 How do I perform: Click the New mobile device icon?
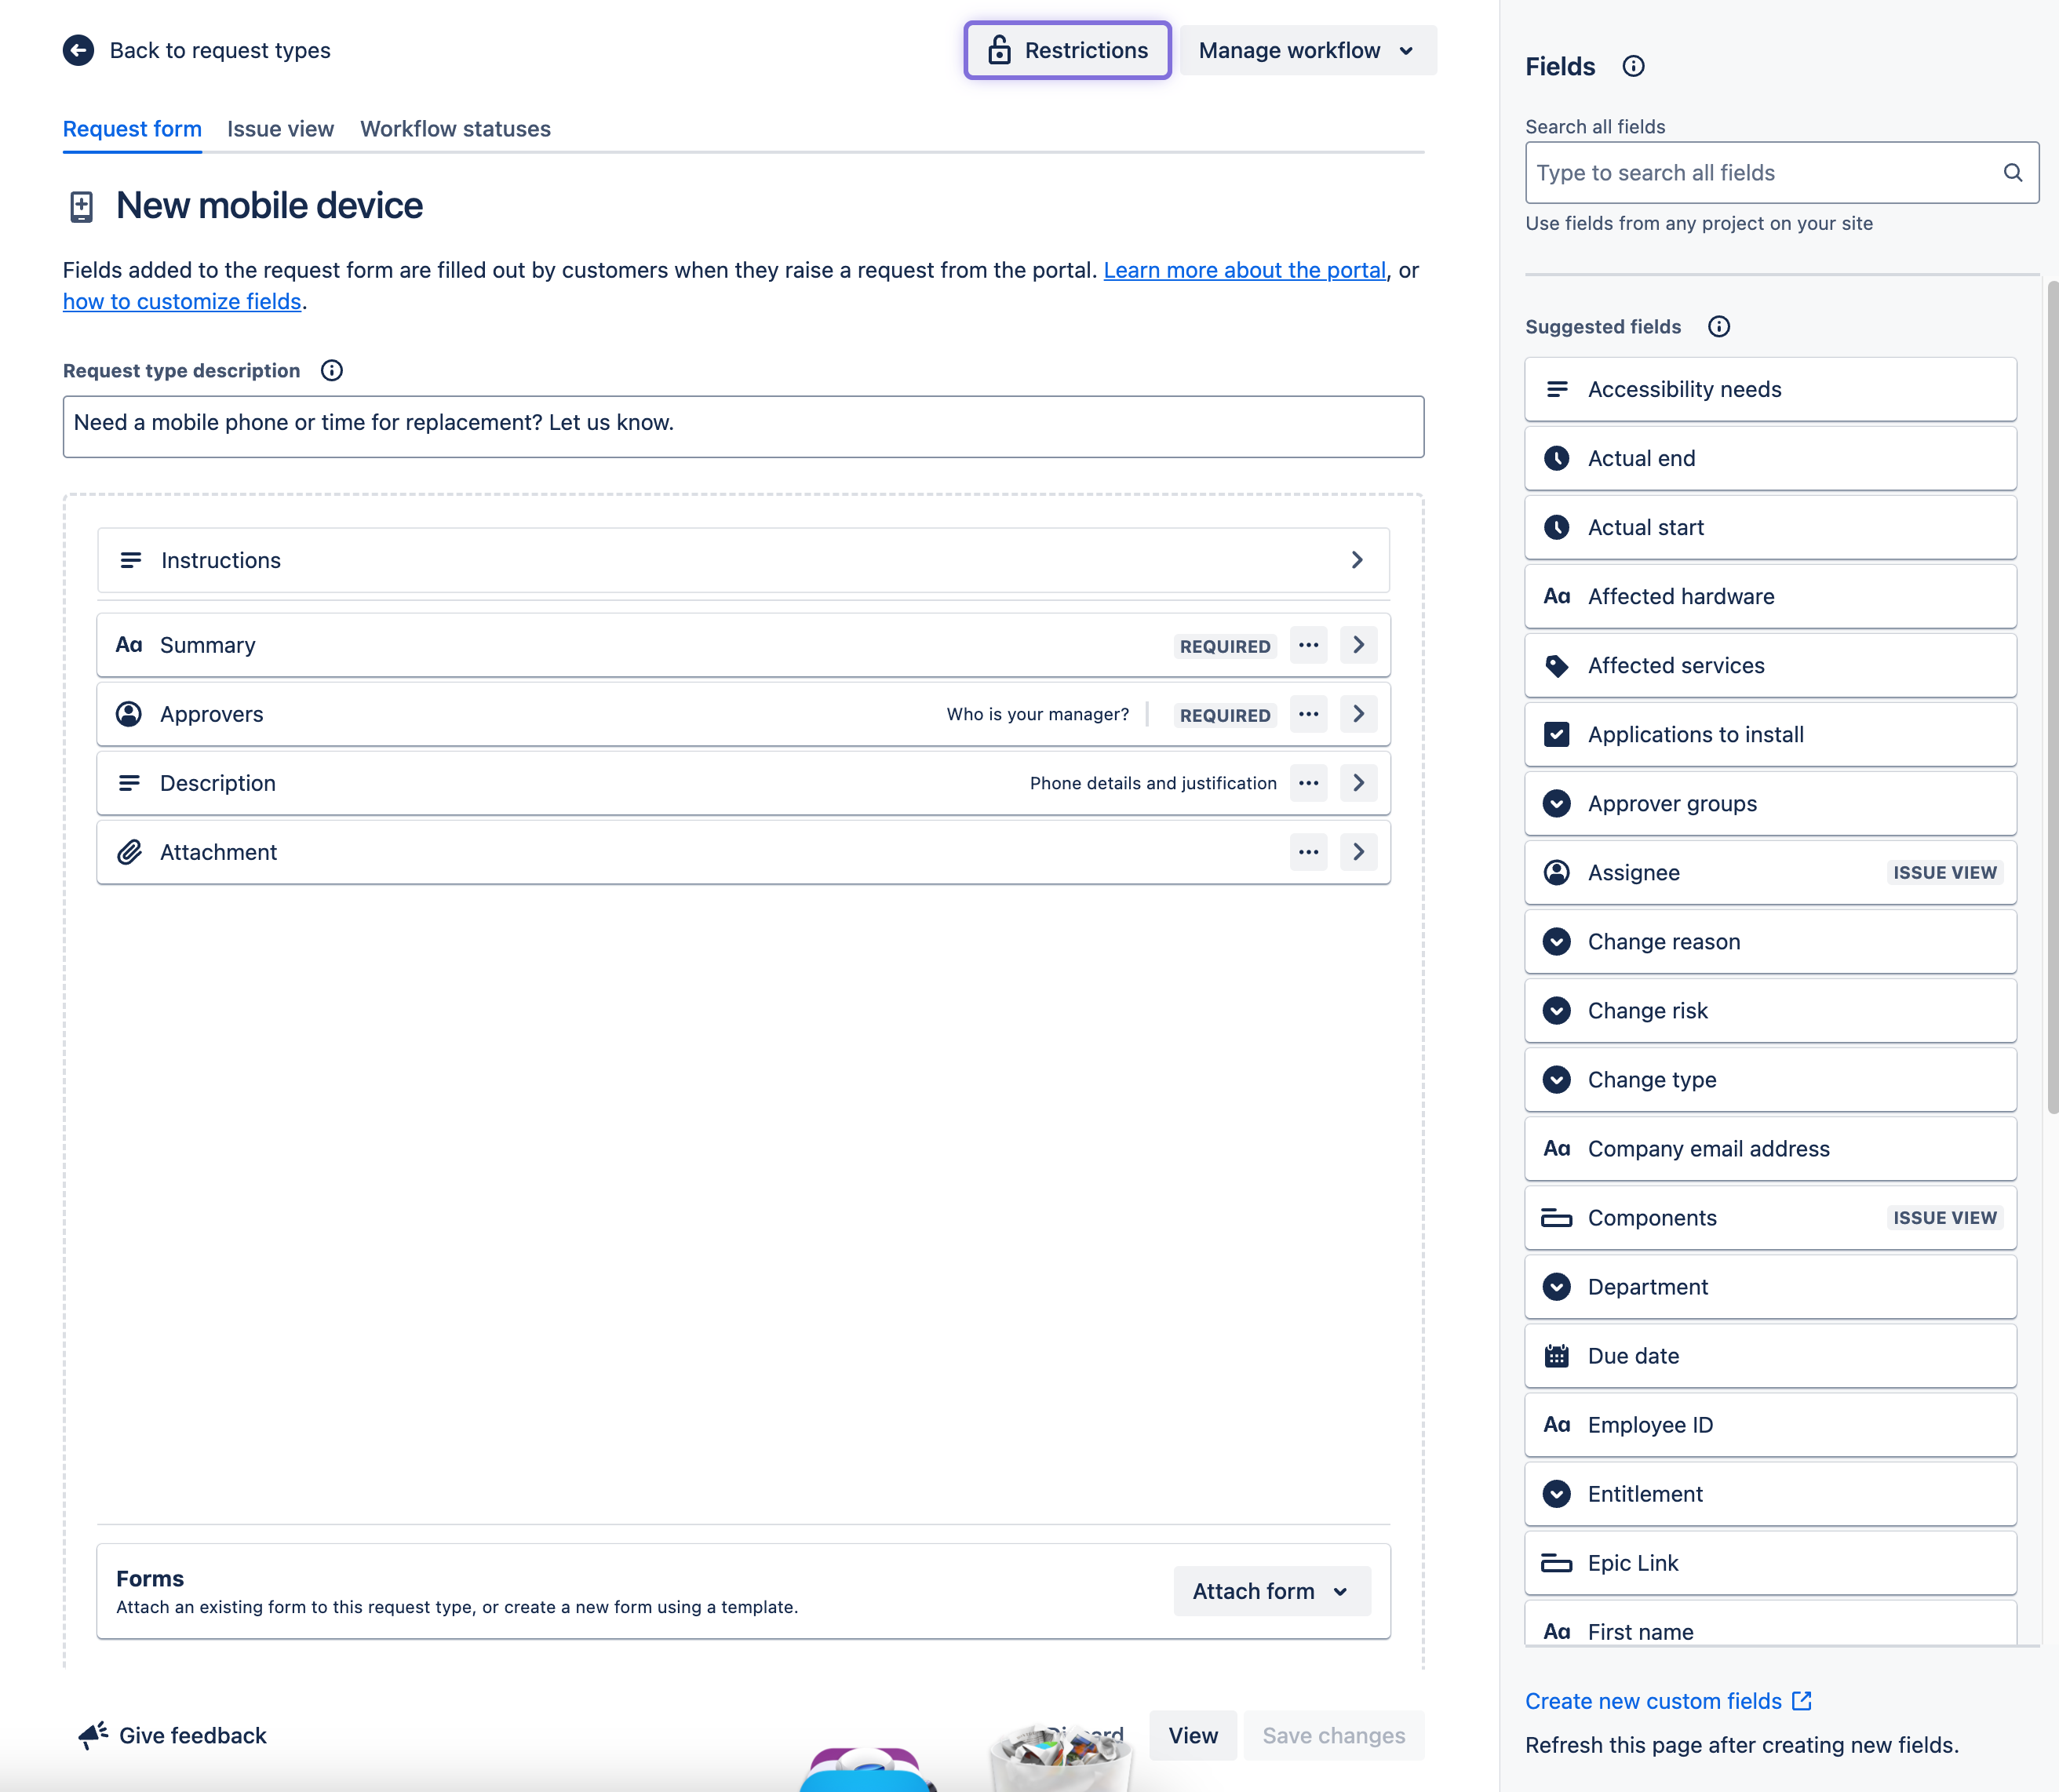[82, 207]
